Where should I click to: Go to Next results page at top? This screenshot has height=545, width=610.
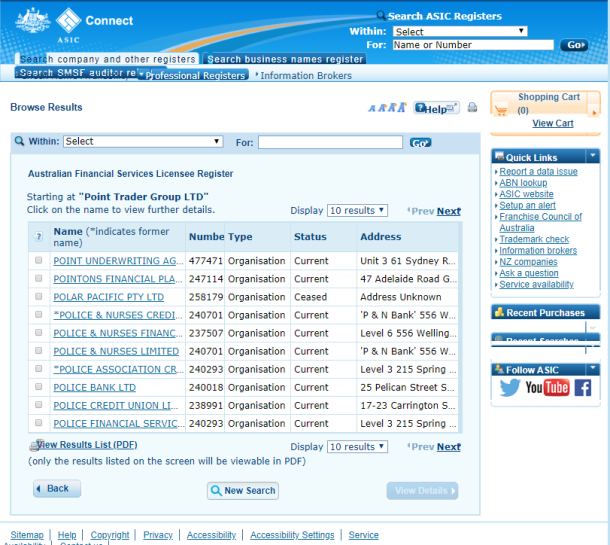tap(449, 211)
